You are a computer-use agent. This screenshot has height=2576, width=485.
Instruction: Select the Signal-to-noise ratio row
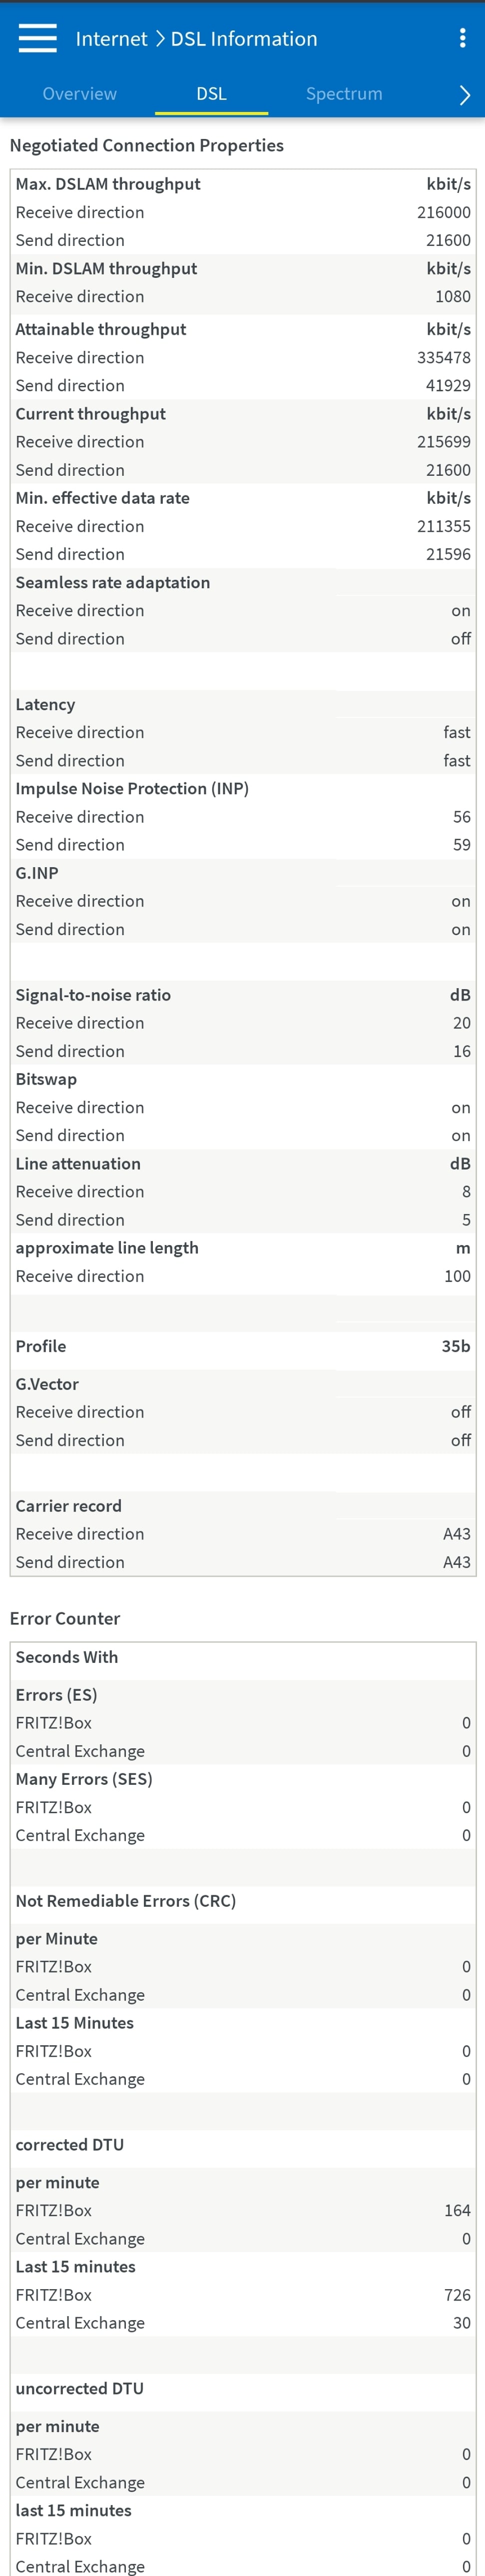(243, 995)
